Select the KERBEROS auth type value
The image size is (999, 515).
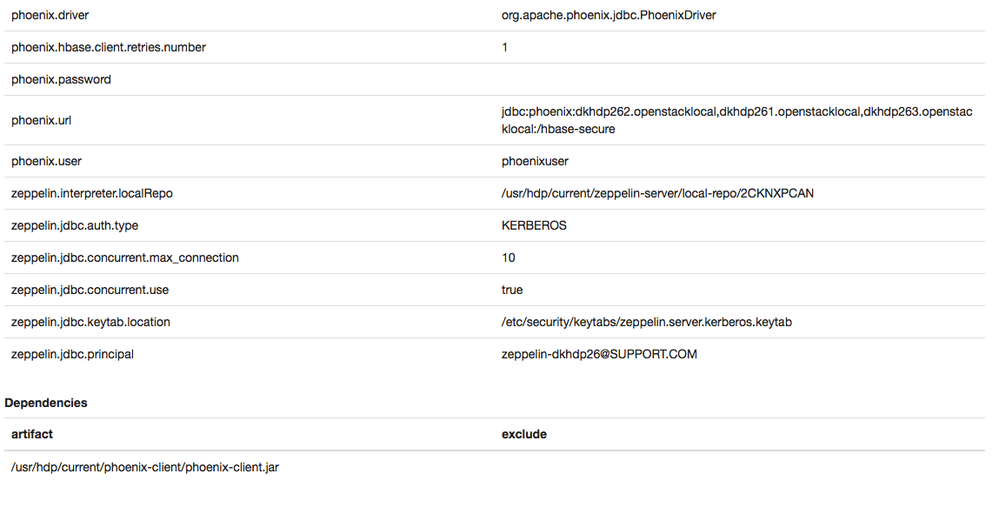coord(534,225)
